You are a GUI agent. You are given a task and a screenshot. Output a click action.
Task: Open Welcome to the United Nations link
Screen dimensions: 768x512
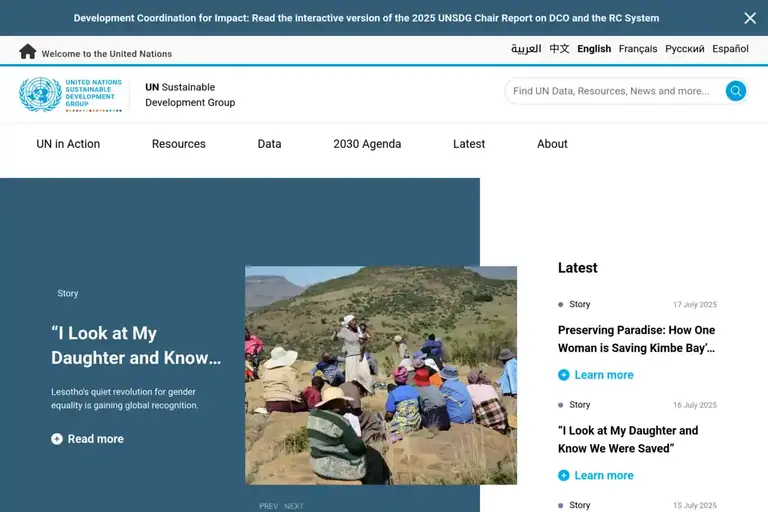[107, 54]
